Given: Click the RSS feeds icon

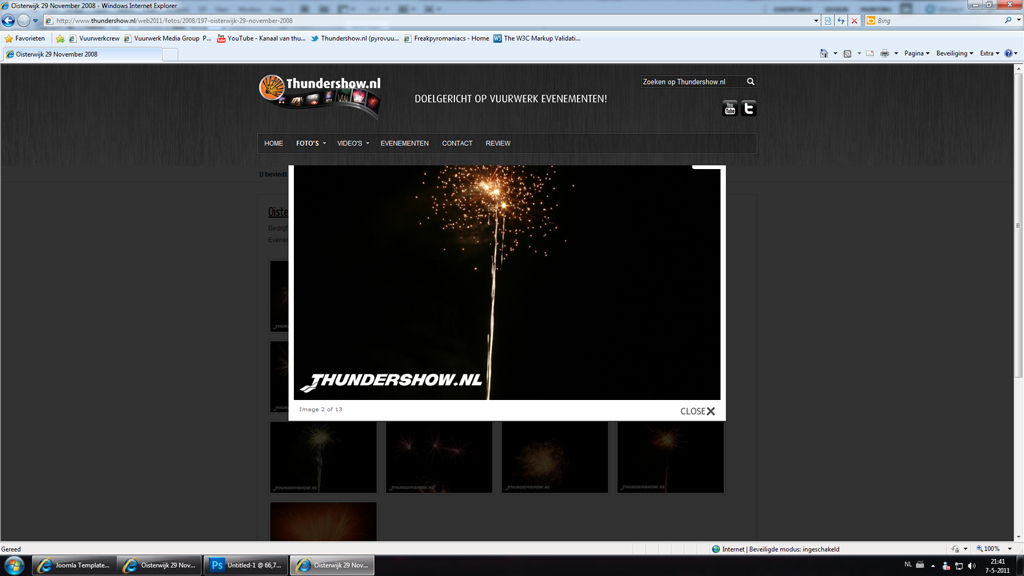Looking at the screenshot, I should (x=847, y=54).
